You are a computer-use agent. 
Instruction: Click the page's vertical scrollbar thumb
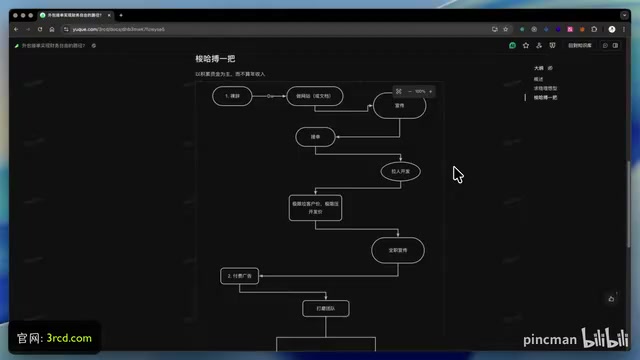pyautogui.click(x=629, y=204)
